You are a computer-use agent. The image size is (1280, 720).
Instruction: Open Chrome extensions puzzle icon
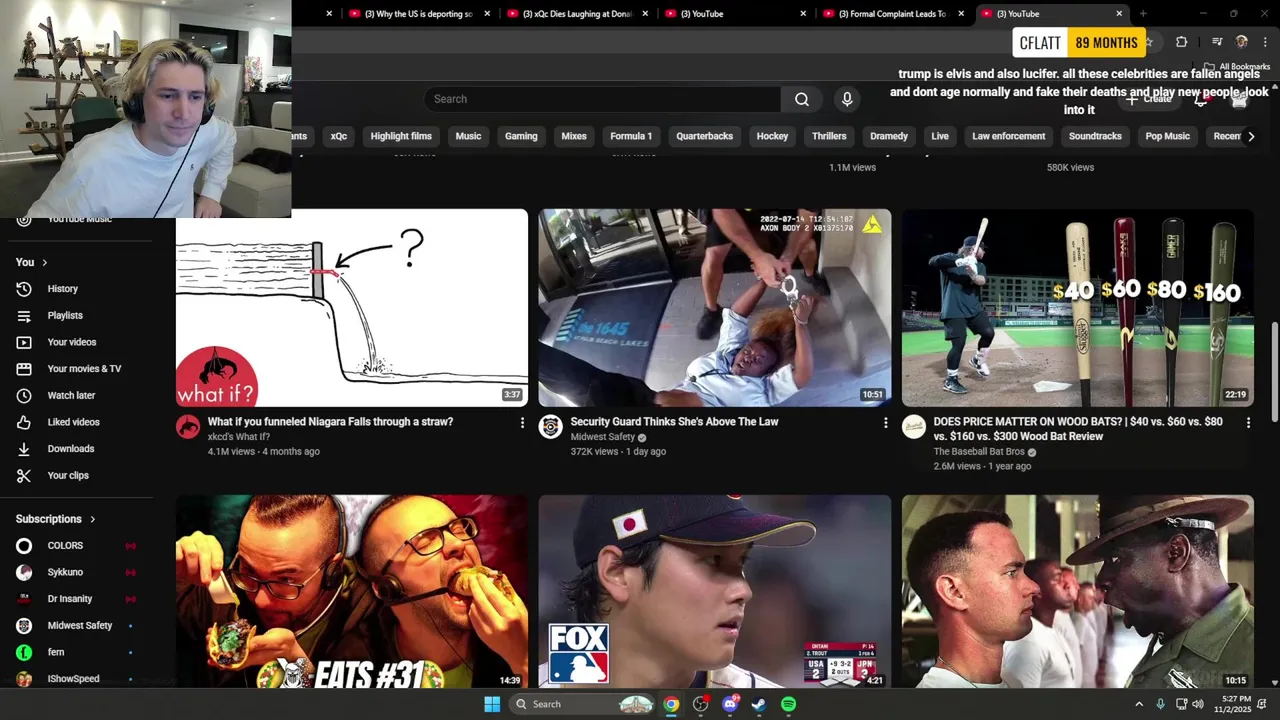tap(1181, 42)
